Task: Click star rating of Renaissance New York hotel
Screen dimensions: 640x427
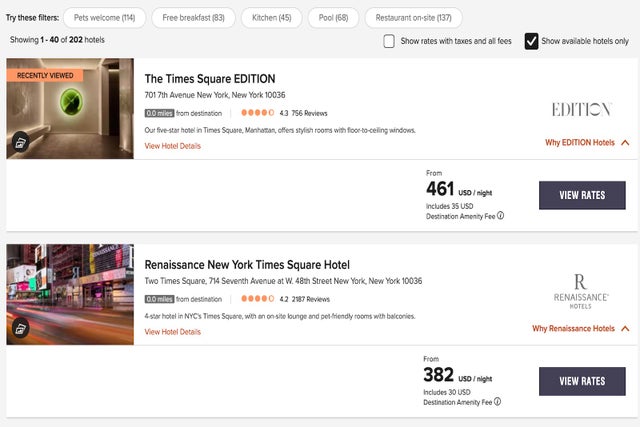Action: click(x=258, y=298)
